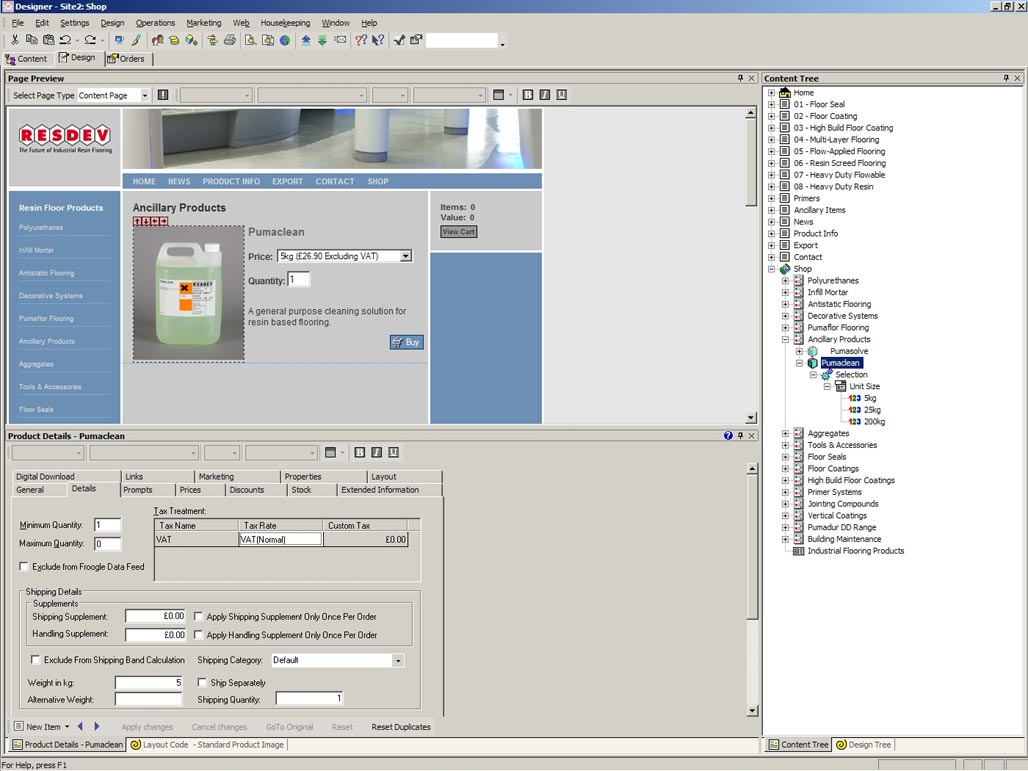
Task: Click the Buy button in preview
Action: tap(407, 342)
